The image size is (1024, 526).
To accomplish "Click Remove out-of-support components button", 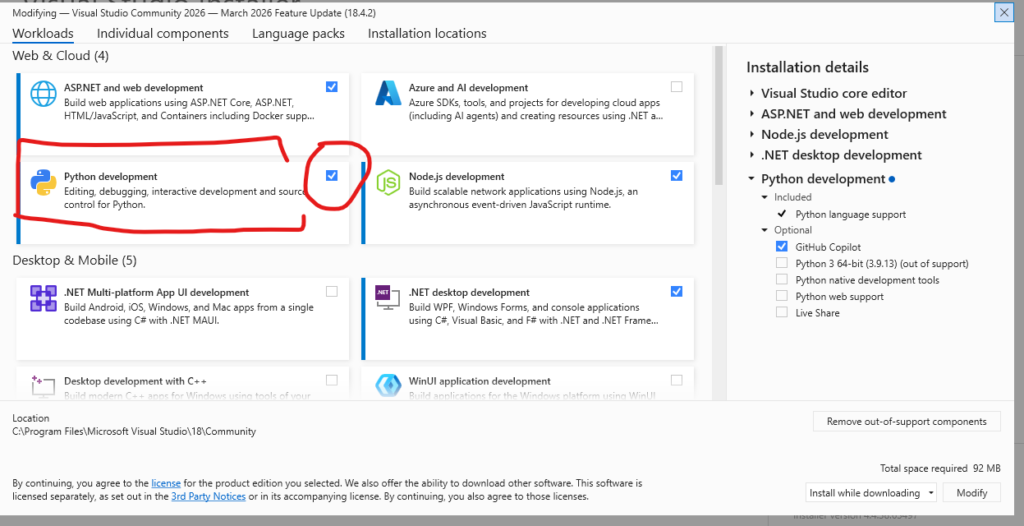I will [906, 422].
